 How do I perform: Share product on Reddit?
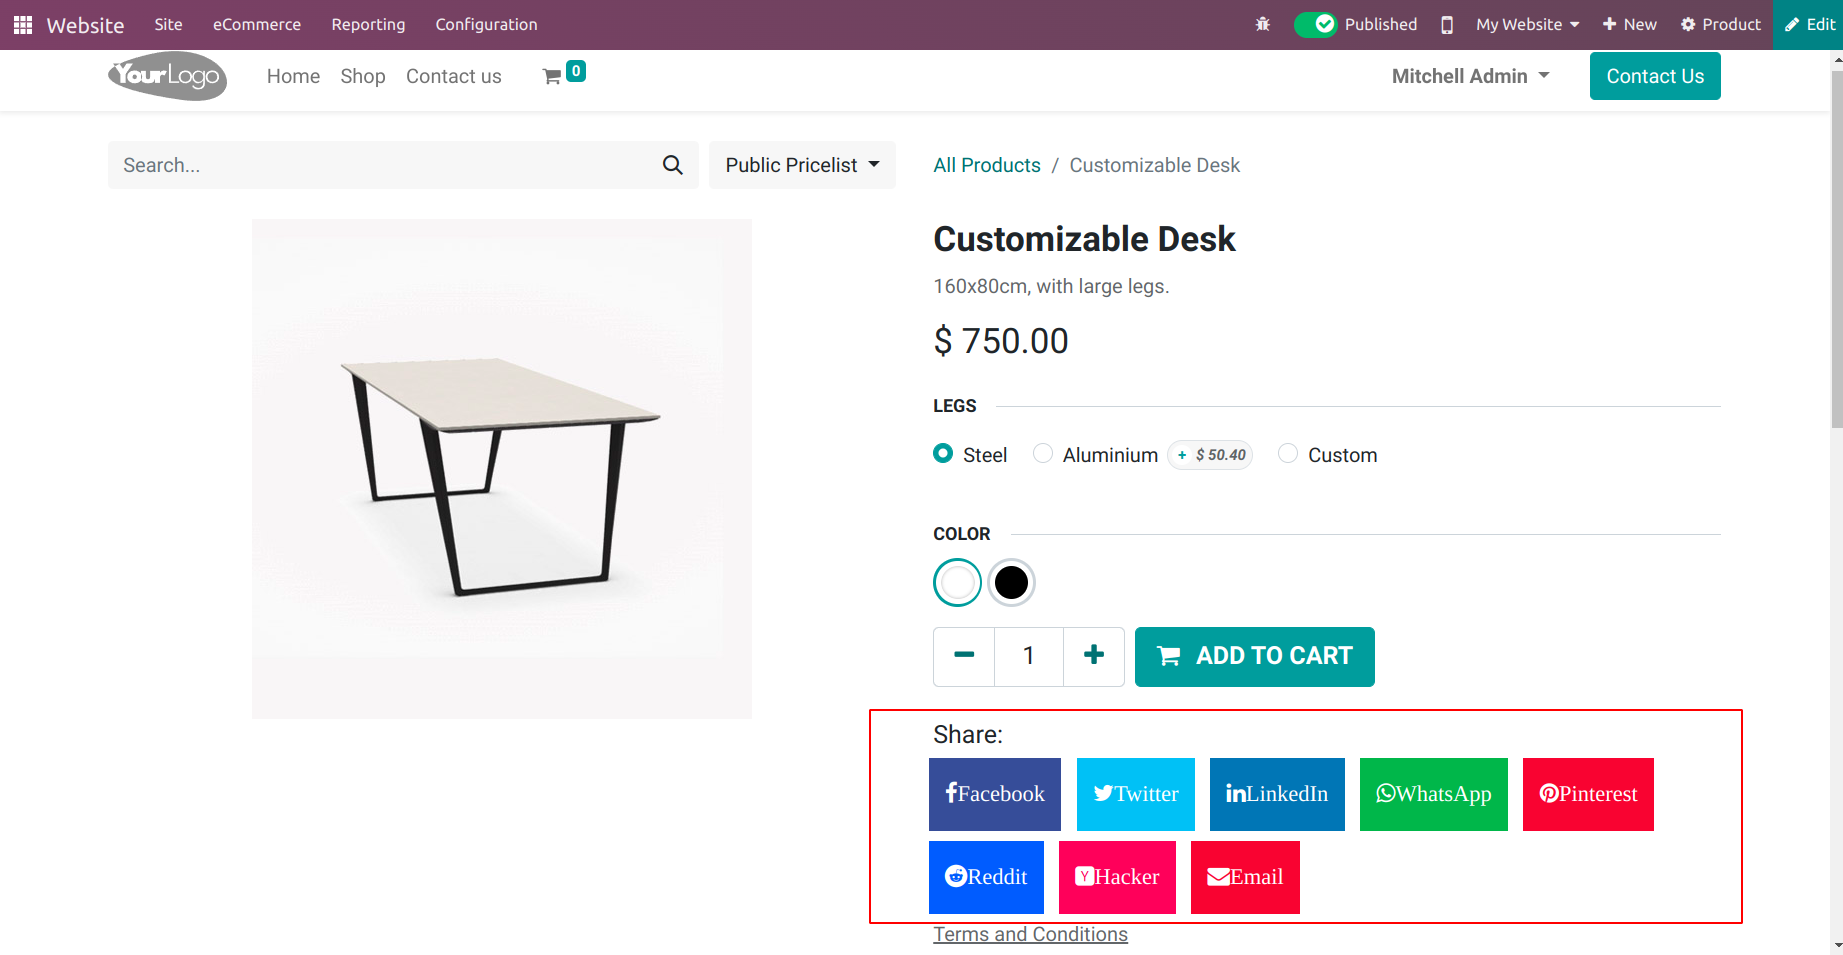[x=986, y=877]
